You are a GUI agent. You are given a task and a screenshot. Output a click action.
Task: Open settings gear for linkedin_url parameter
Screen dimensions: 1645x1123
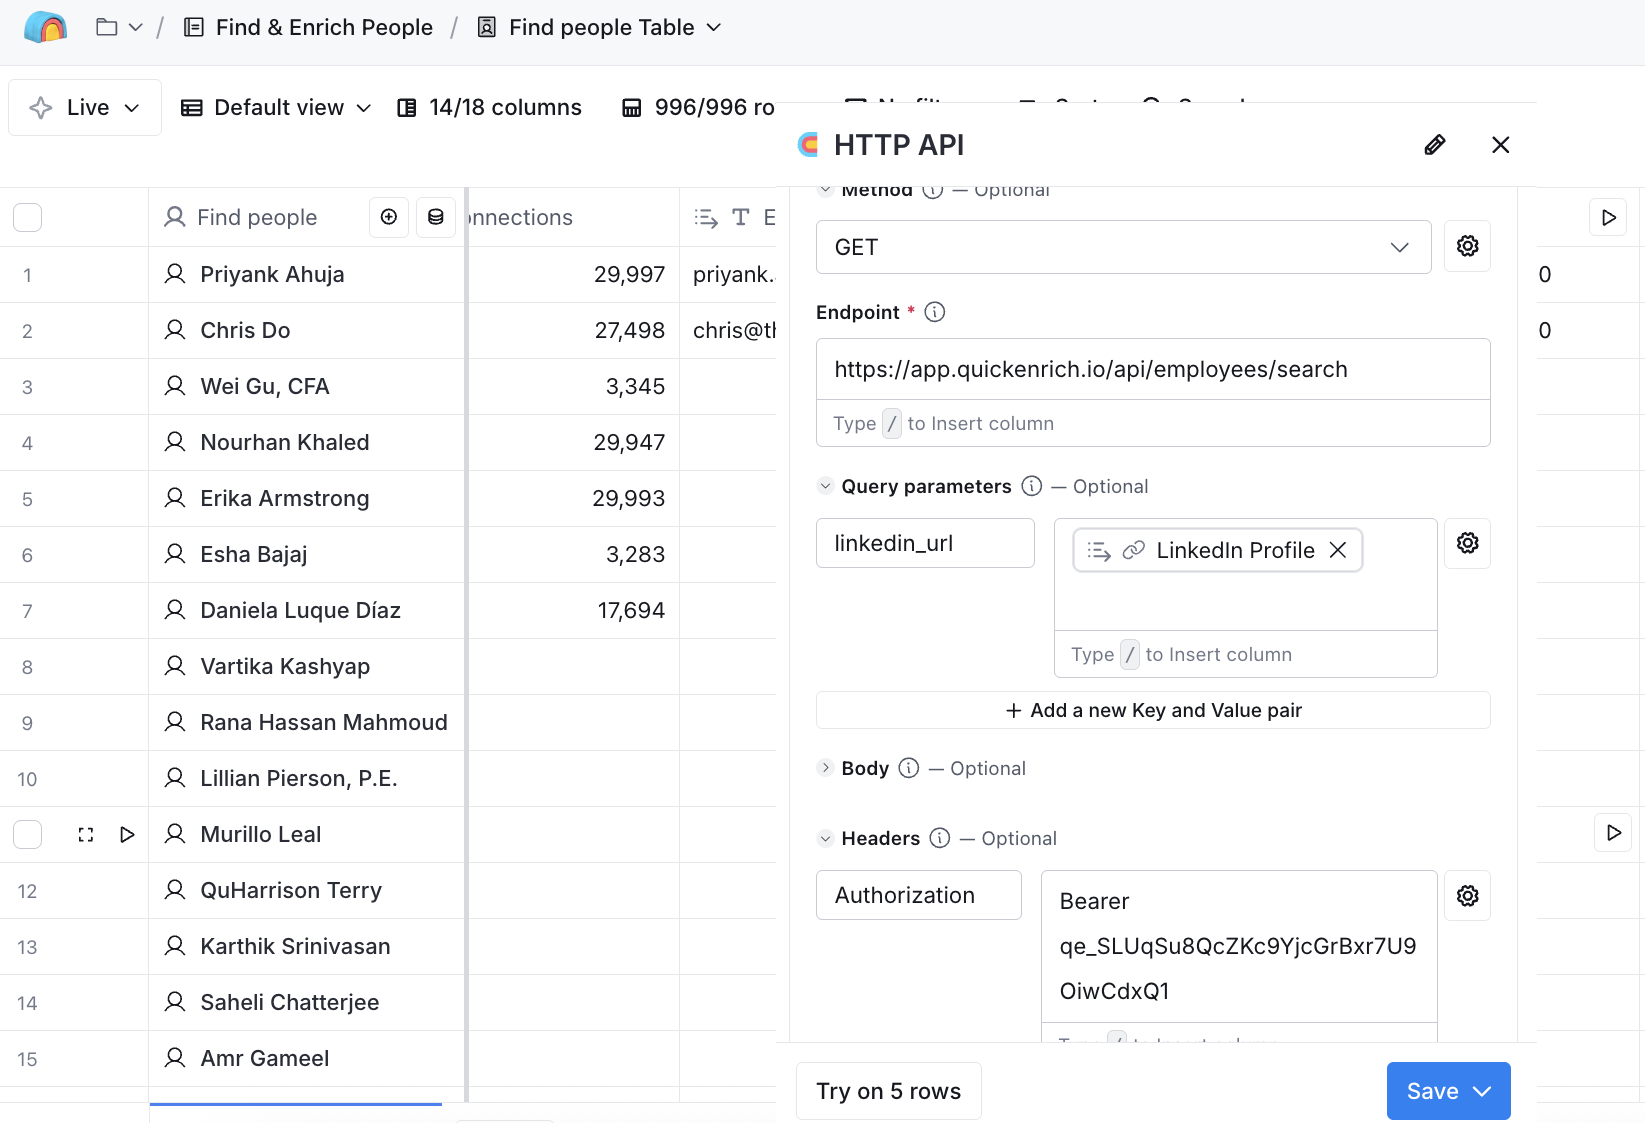click(x=1467, y=543)
